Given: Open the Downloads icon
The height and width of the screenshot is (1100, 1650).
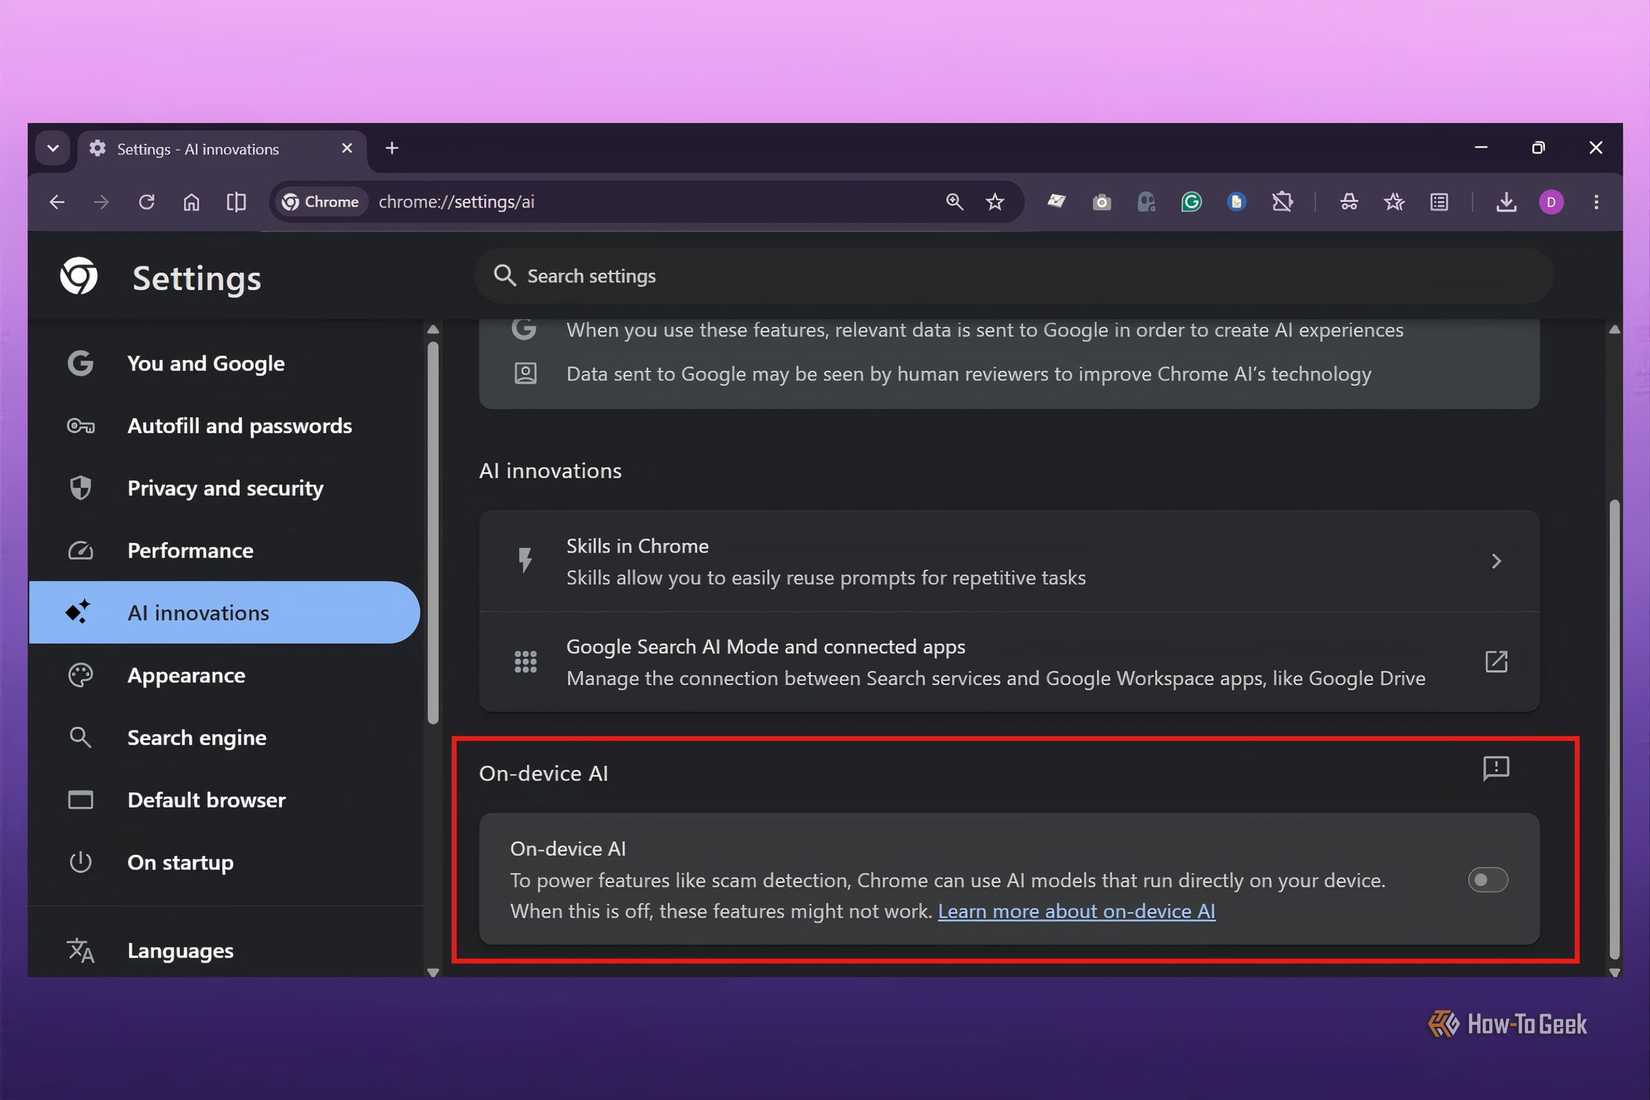Looking at the screenshot, I should point(1506,202).
